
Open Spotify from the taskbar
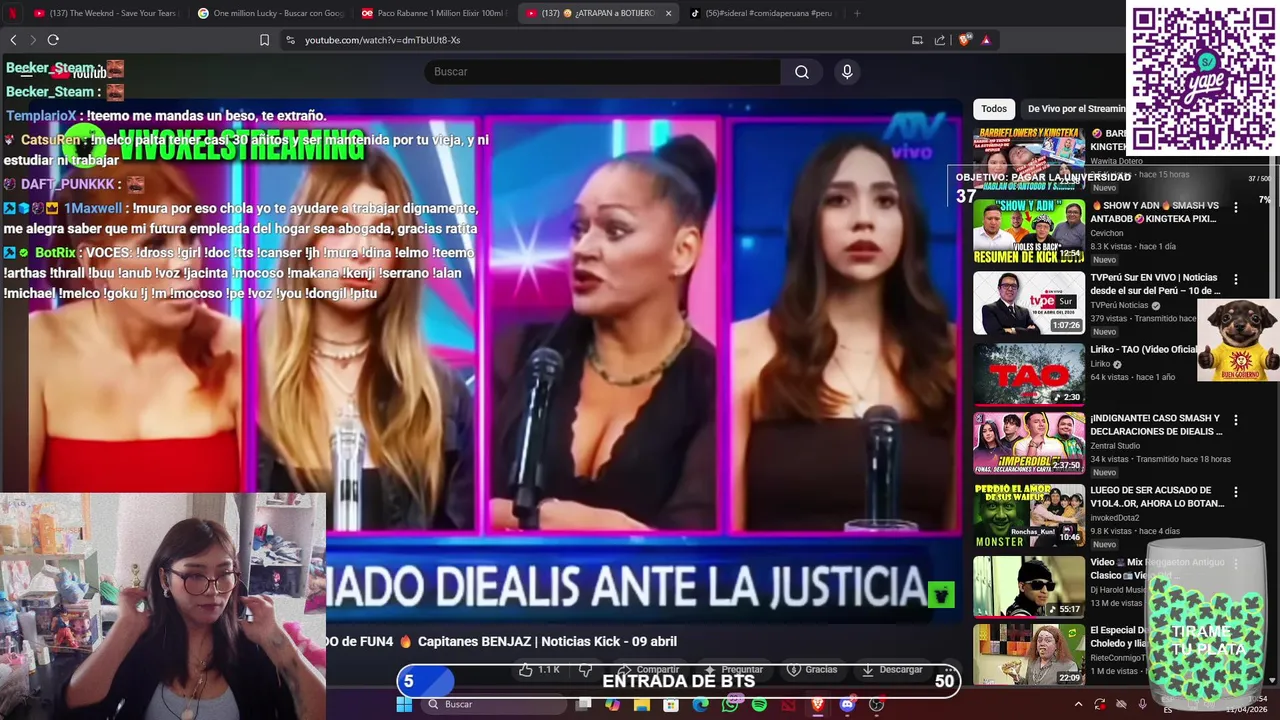tap(759, 704)
